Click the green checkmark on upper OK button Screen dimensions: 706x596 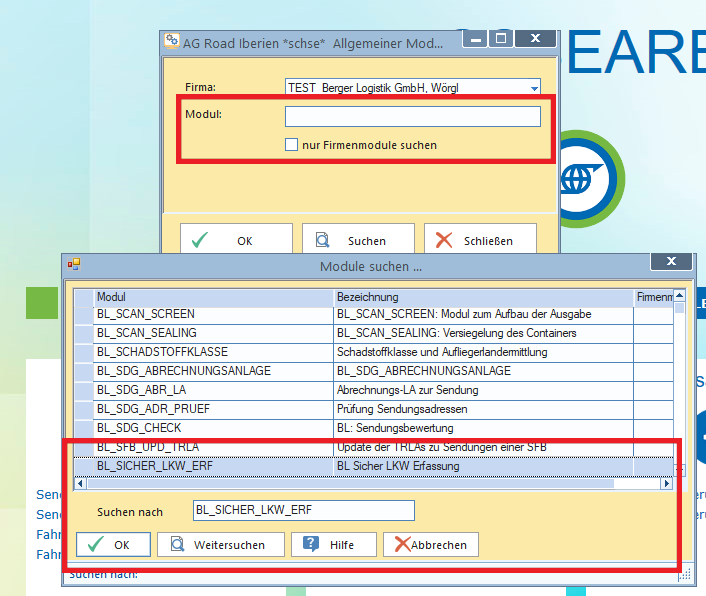(199, 240)
